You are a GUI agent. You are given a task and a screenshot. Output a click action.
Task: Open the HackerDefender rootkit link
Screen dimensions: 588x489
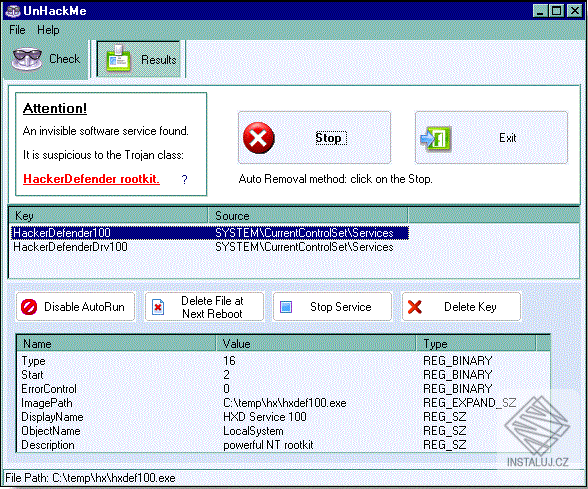click(x=92, y=179)
